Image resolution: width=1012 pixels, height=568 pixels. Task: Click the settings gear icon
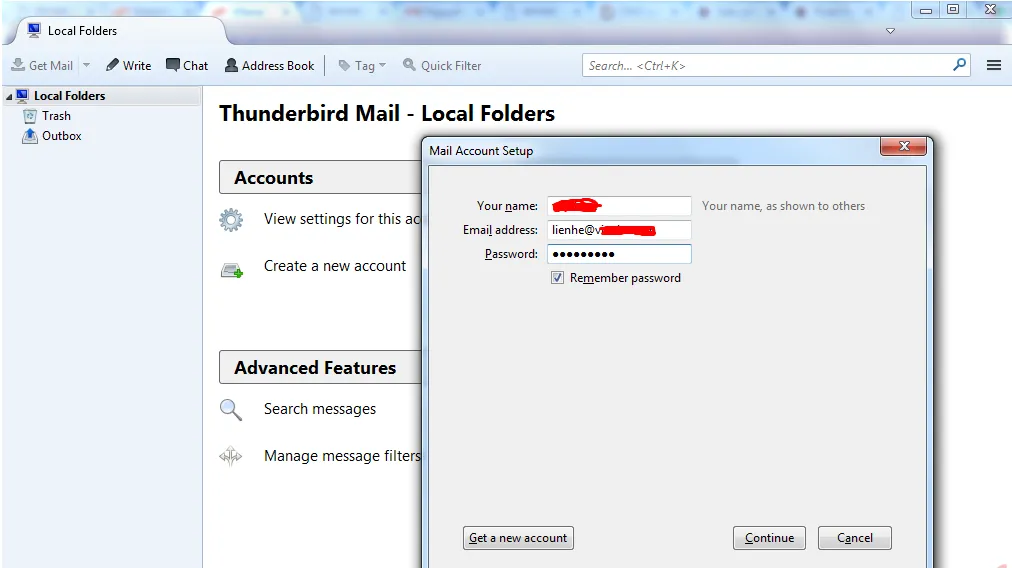[231, 220]
